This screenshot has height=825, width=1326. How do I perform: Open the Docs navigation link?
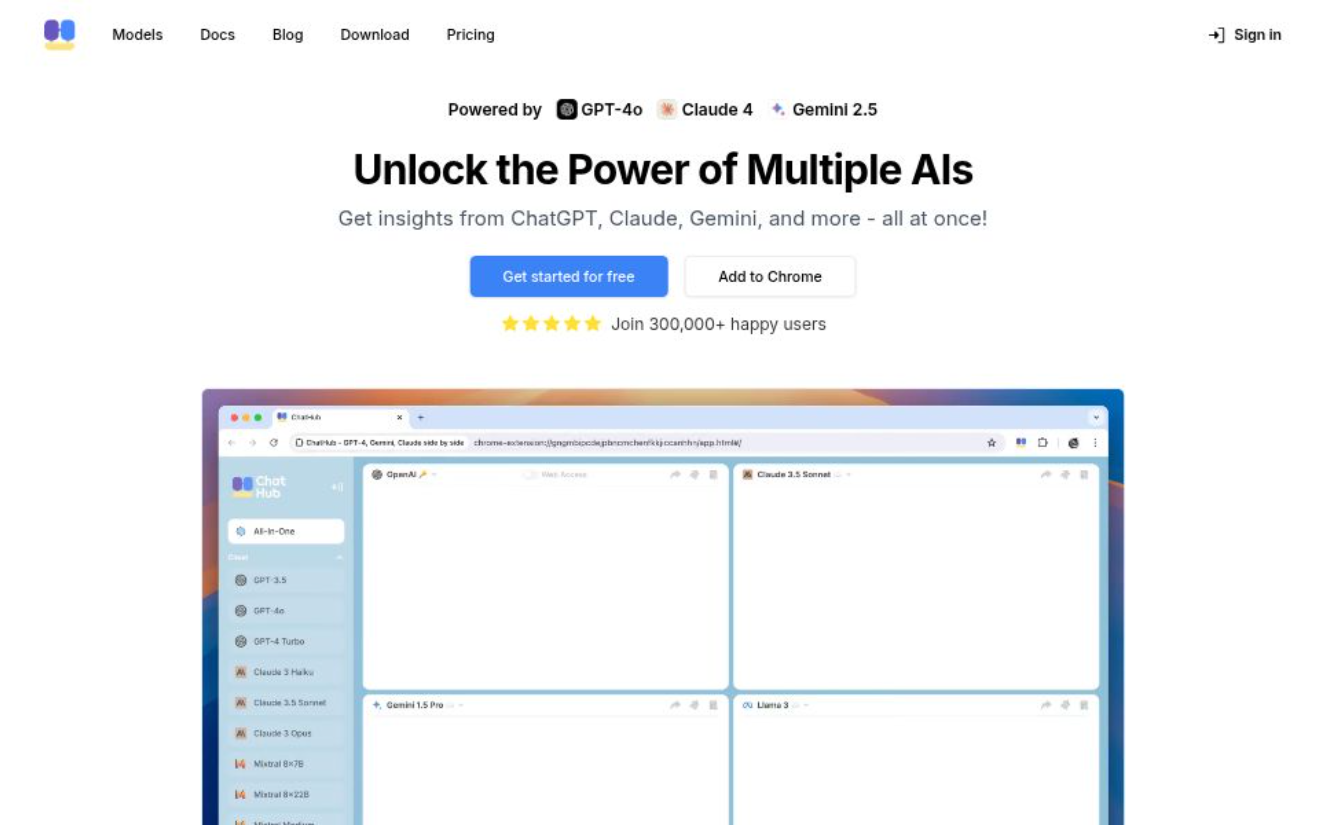[x=217, y=35]
